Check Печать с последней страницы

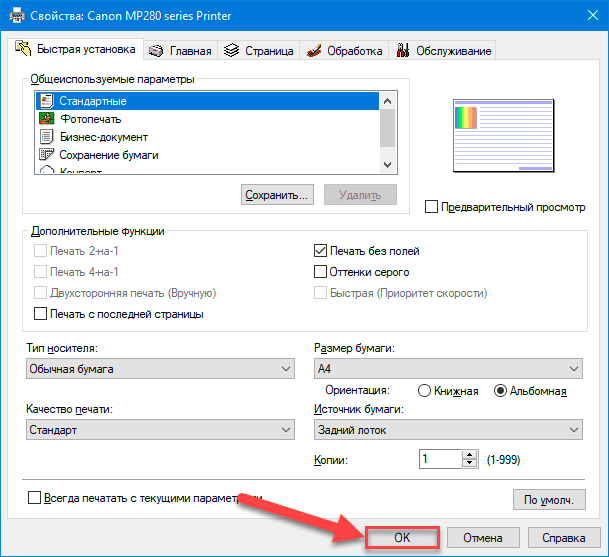(x=40, y=313)
